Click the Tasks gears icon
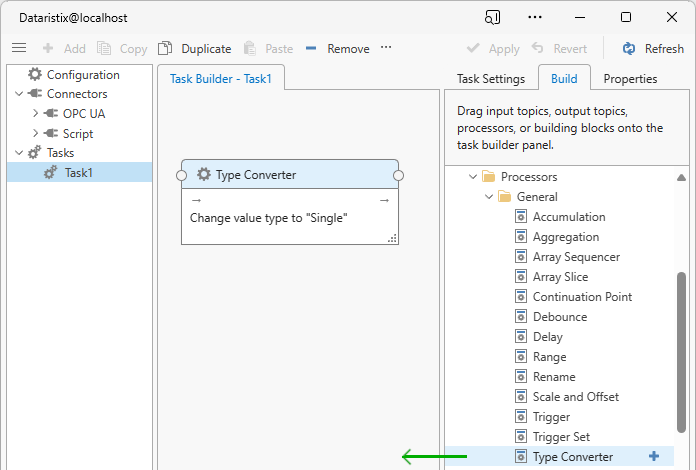This screenshot has width=696, height=470. [x=35, y=153]
